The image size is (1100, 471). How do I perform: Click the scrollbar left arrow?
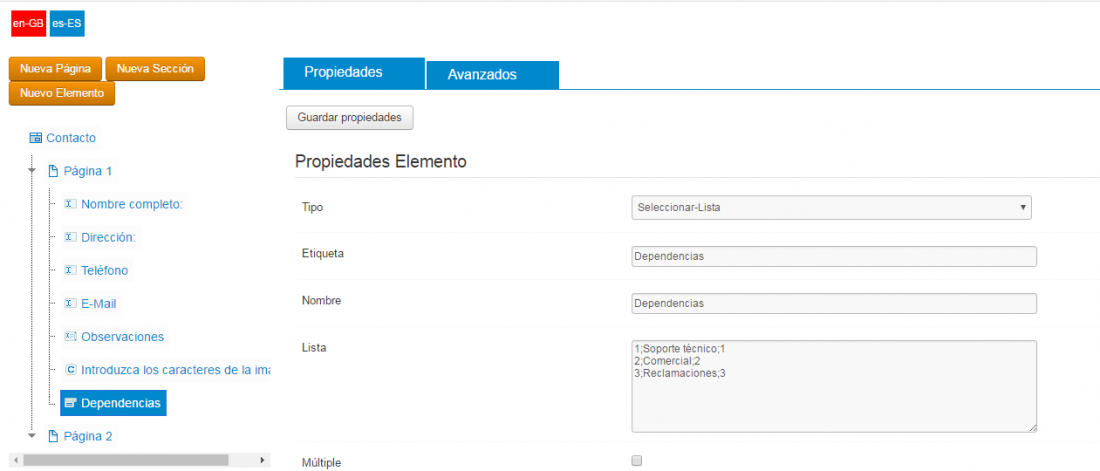(x=16, y=460)
